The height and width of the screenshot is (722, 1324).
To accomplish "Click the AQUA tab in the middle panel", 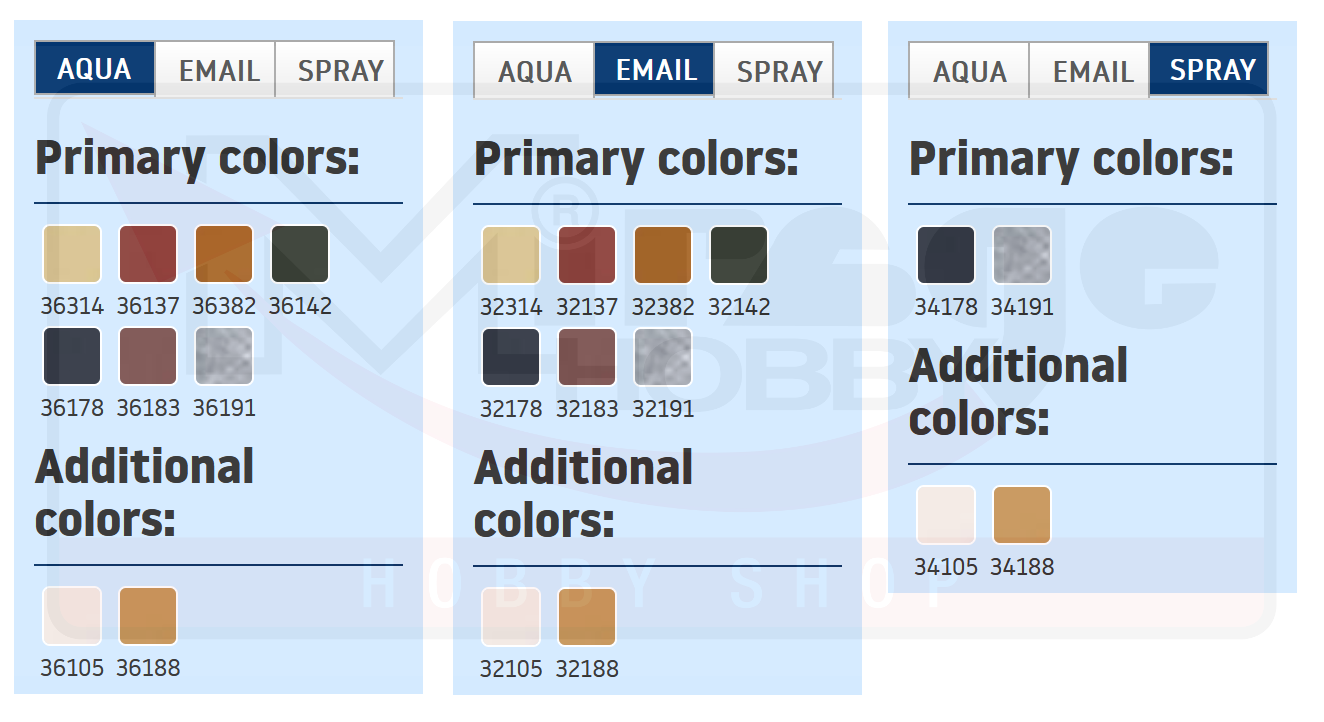I will (x=534, y=71).
